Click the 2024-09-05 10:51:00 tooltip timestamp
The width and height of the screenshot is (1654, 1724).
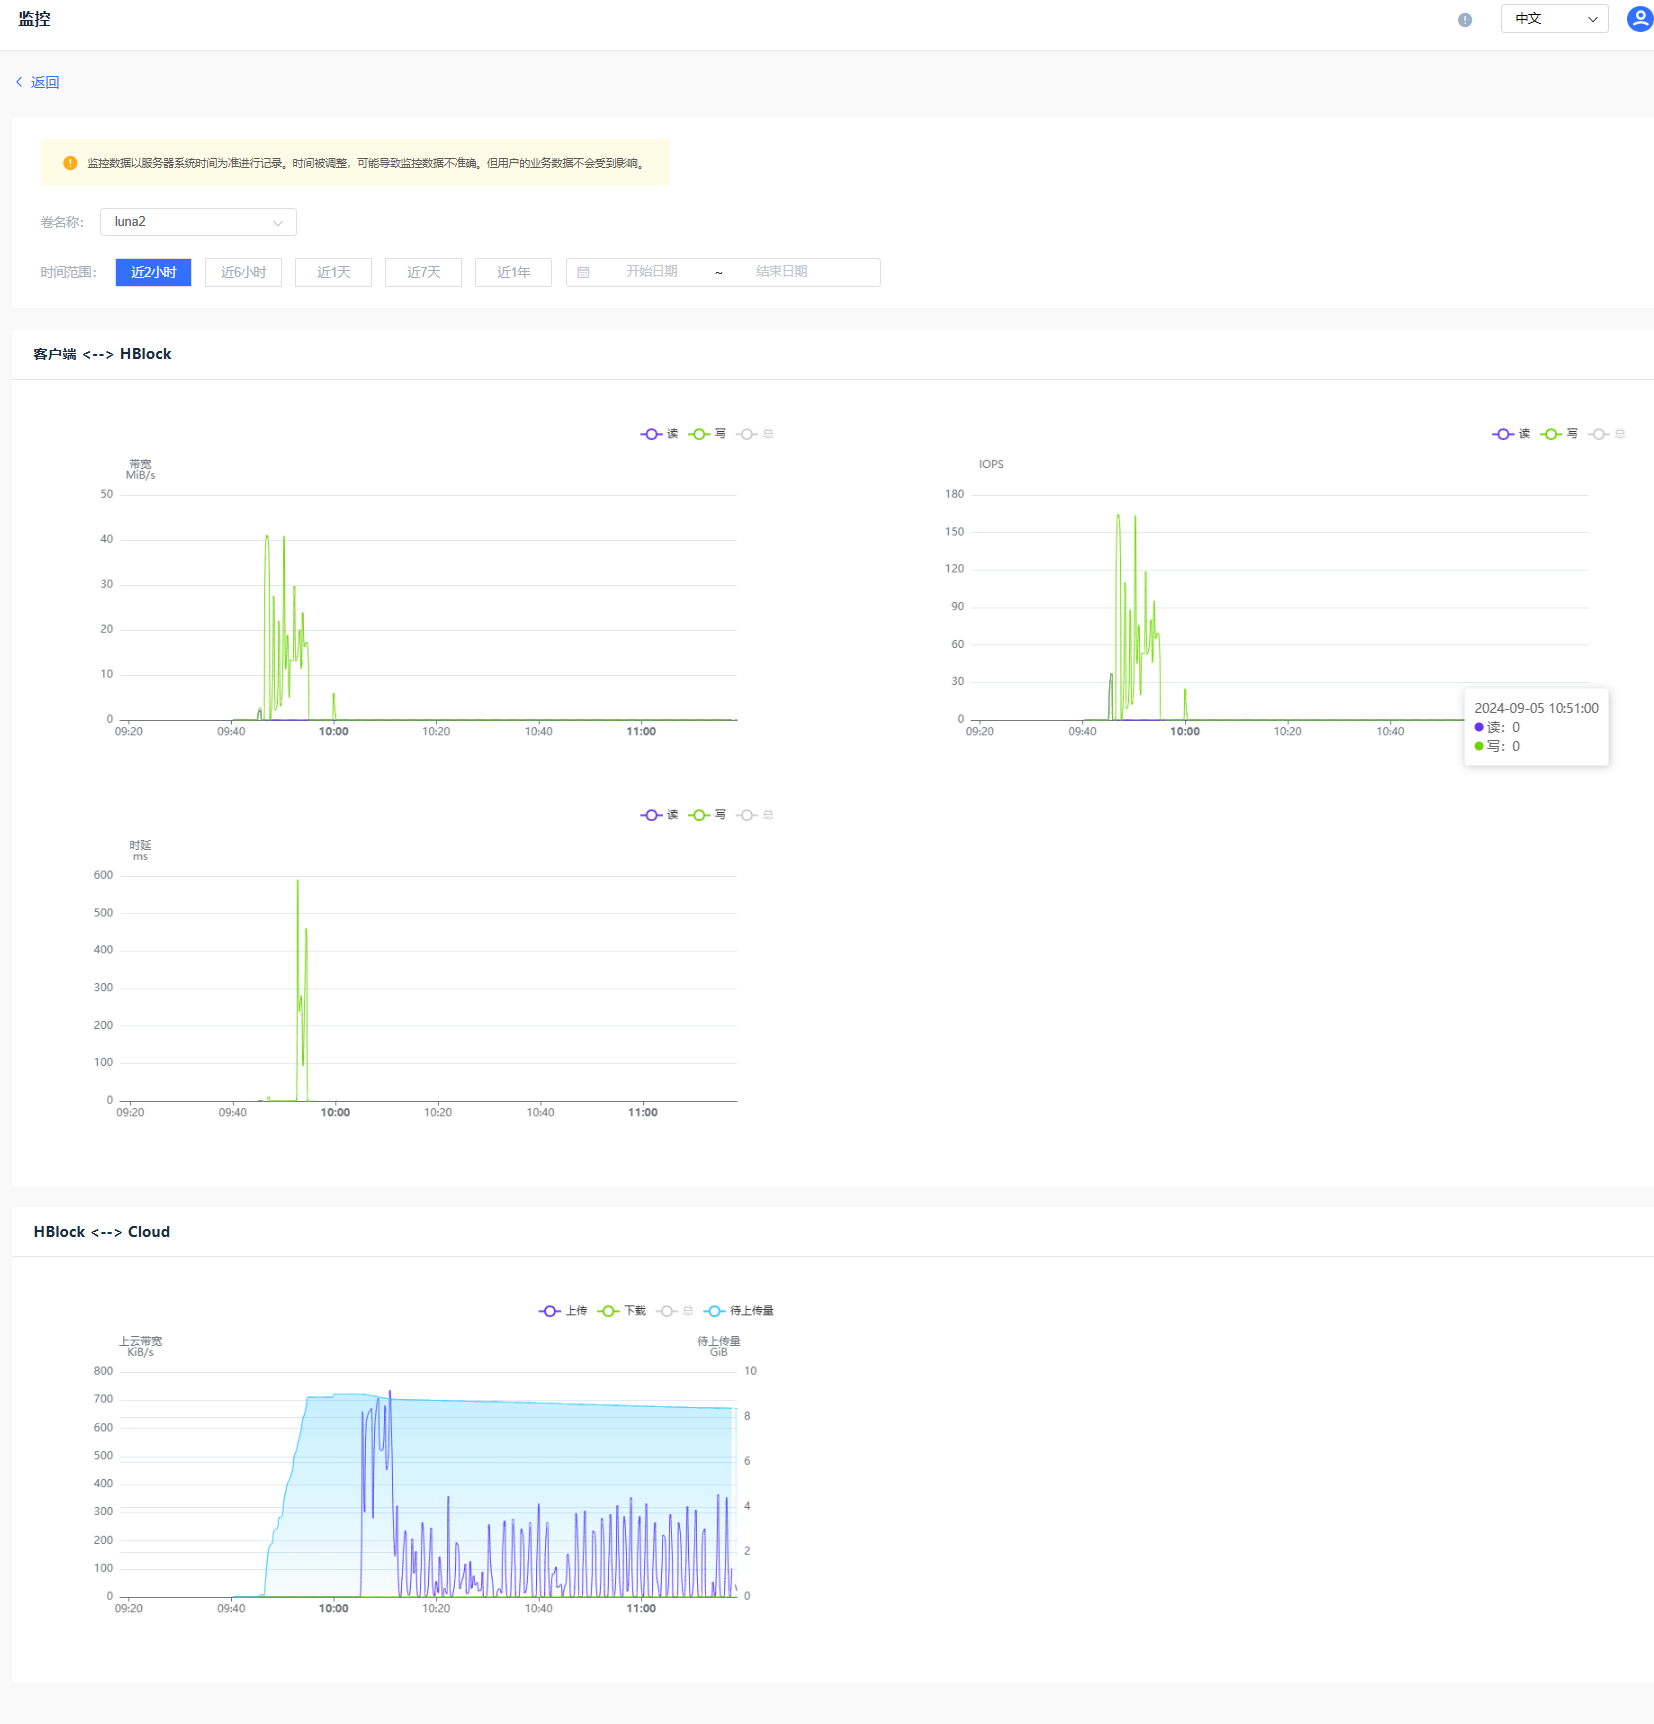(x=1536, y=708)
